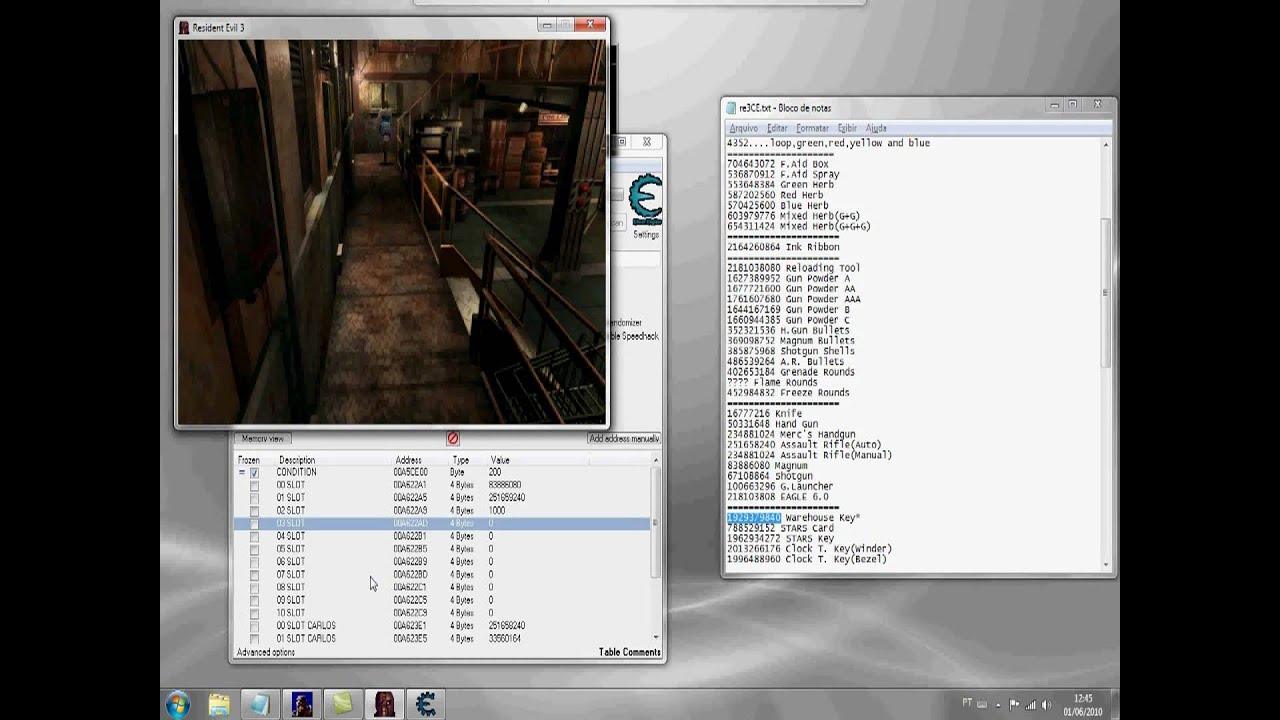Viewport: 1280px width, 720px height.
Task: Freeze the 00 SLOT CARLOS address
Action: point(254,626)
